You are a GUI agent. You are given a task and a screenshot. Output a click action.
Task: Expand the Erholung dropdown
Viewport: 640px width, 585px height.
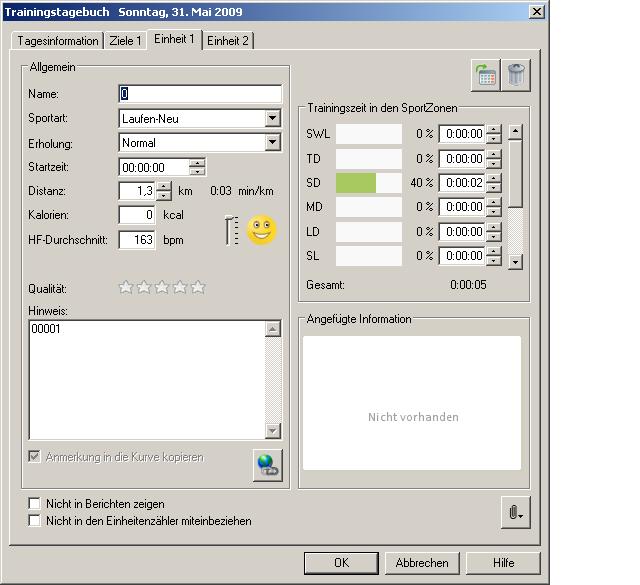[273, 143]
